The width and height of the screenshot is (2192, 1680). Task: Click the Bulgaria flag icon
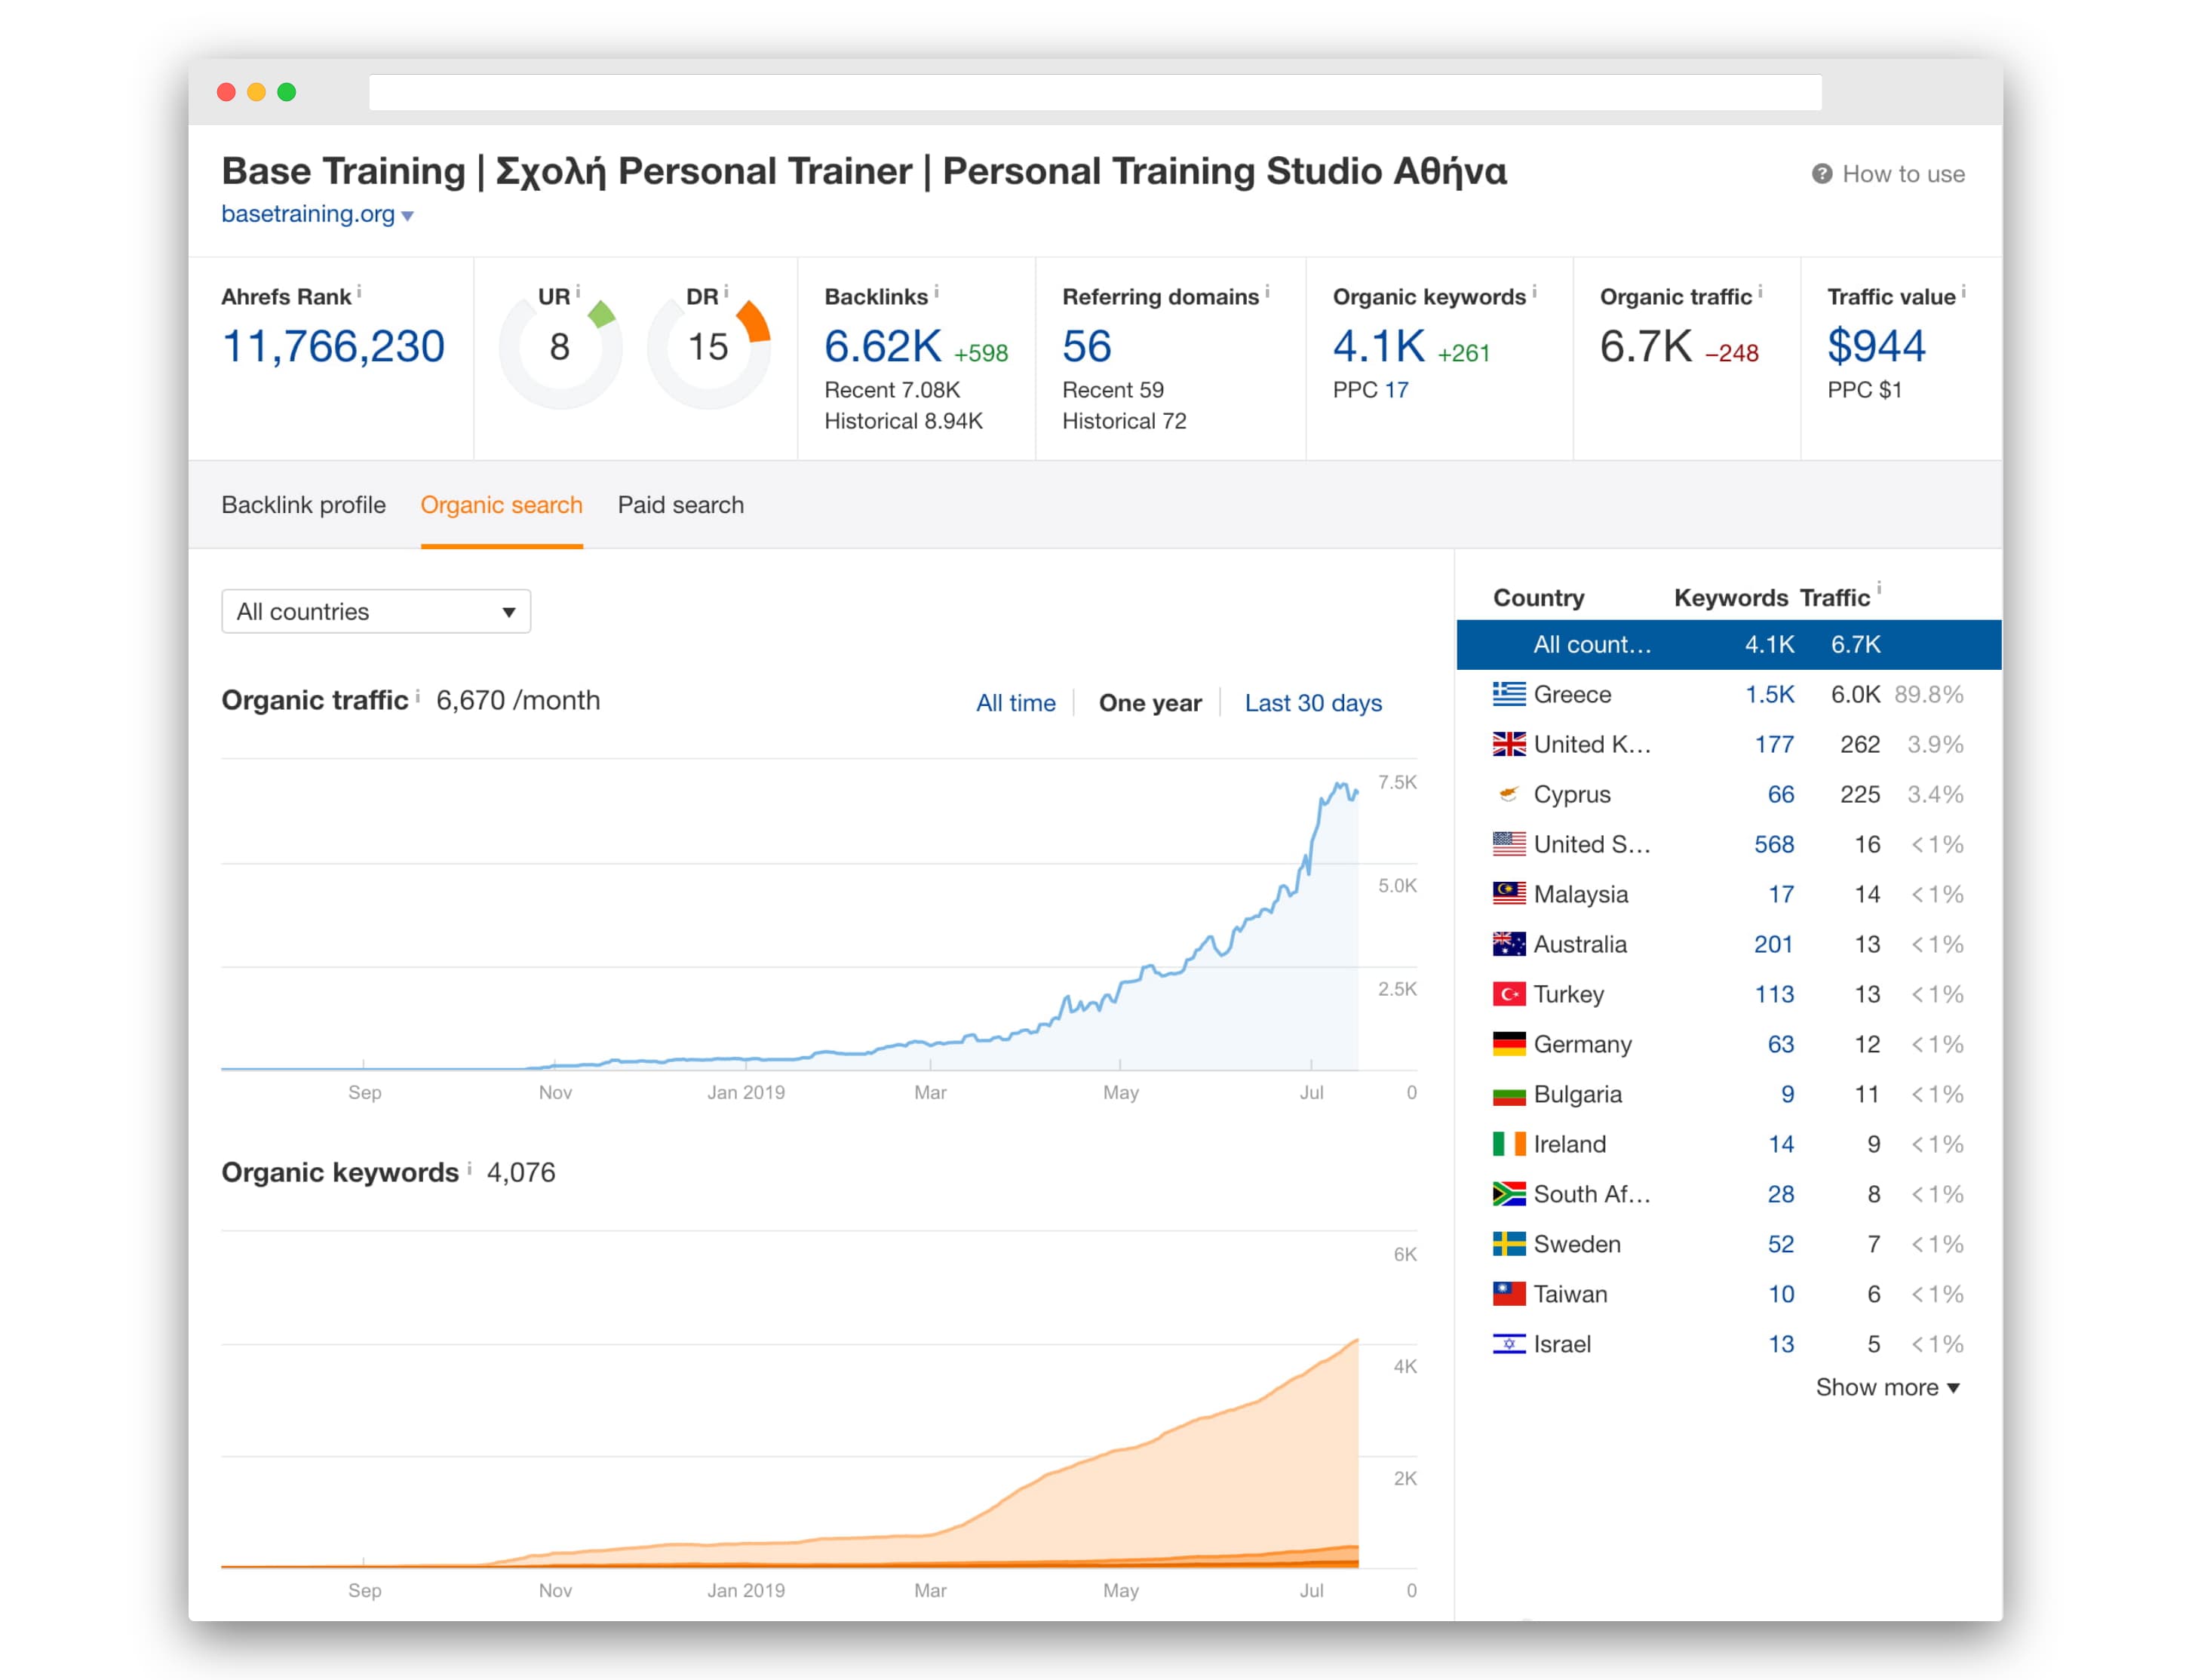coord(1509,1094)
